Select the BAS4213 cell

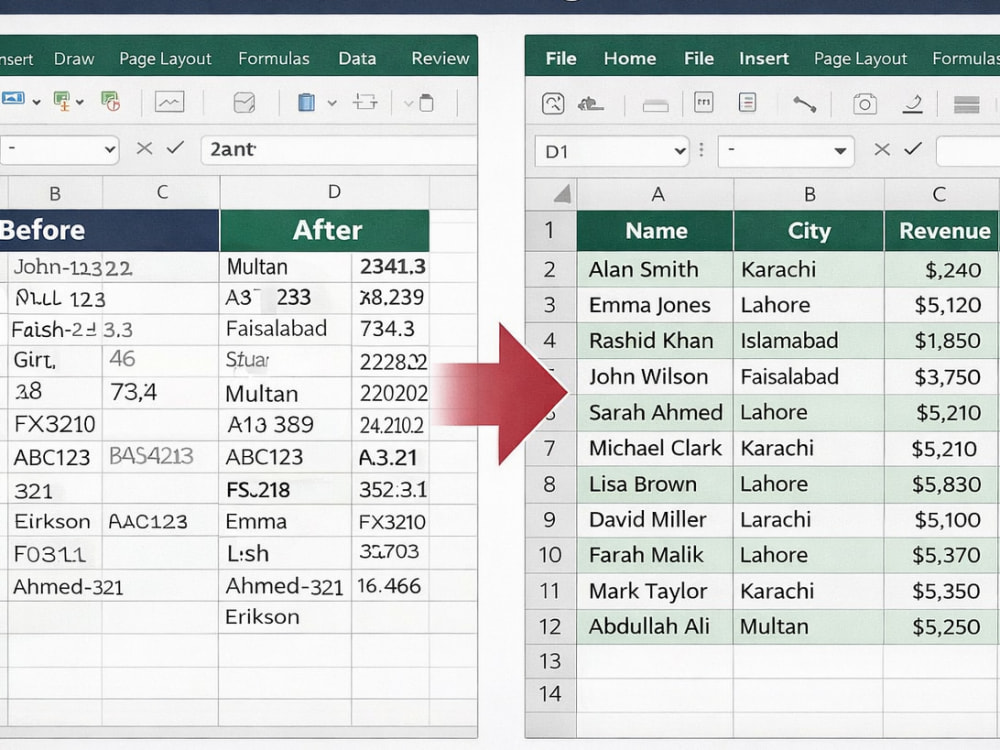160,457
